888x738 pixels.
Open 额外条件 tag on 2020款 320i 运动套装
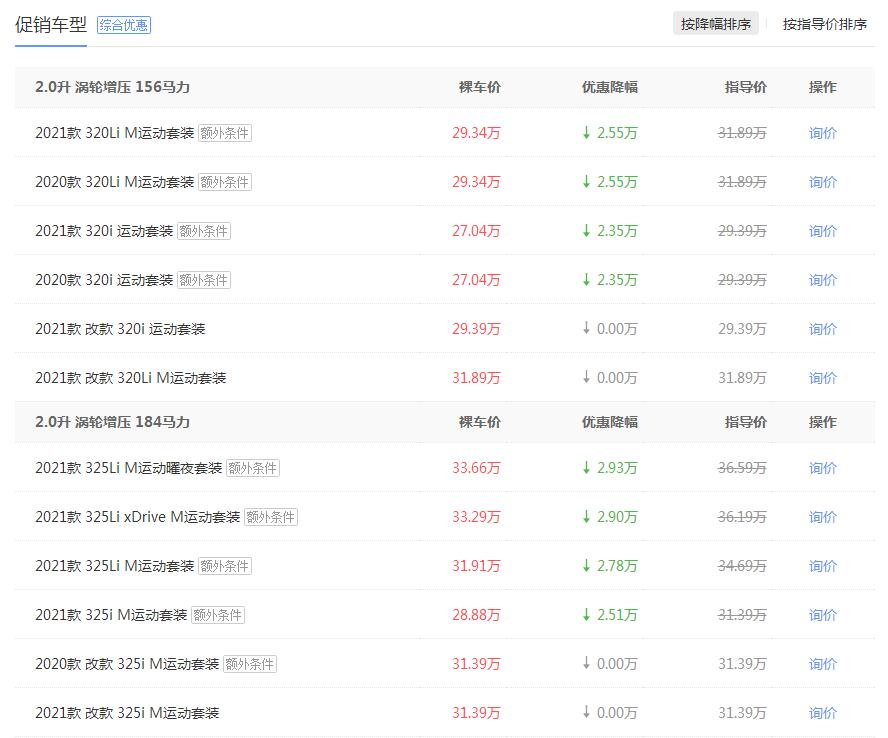pyautogui.click(x=204, y=280)
